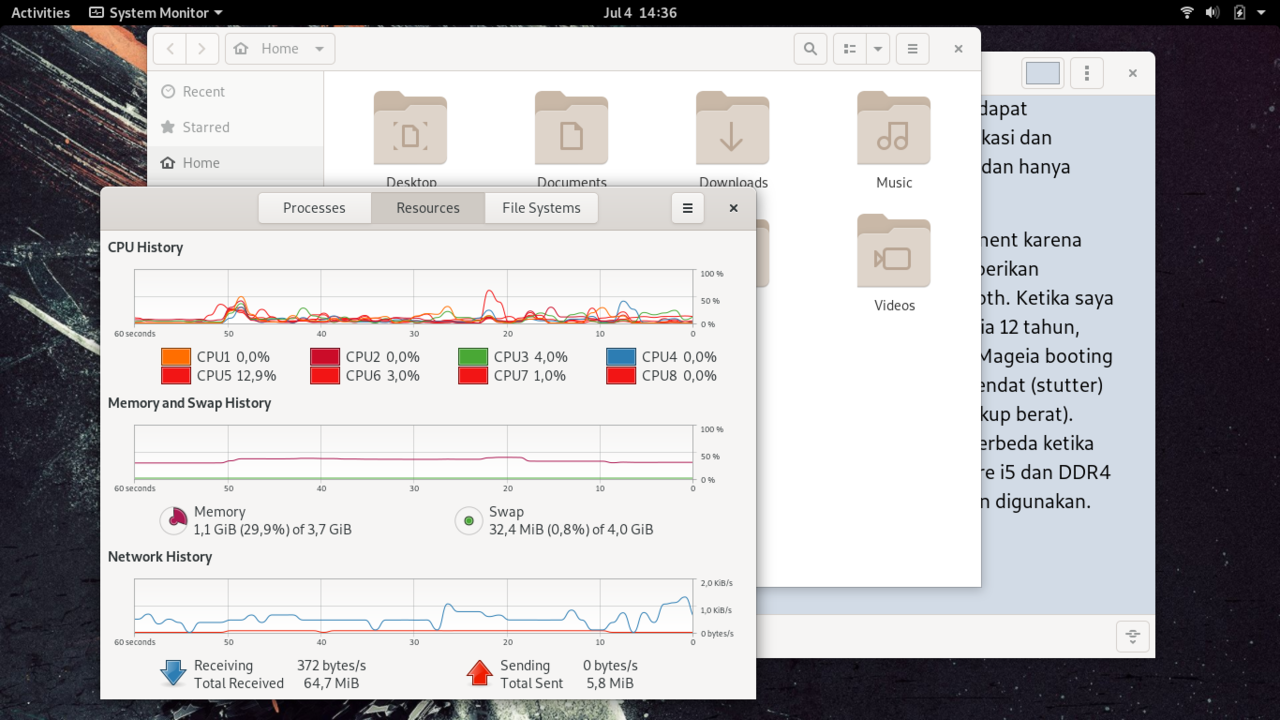
Task: Change CPU3 green color swatch
Action: point(472,357)
